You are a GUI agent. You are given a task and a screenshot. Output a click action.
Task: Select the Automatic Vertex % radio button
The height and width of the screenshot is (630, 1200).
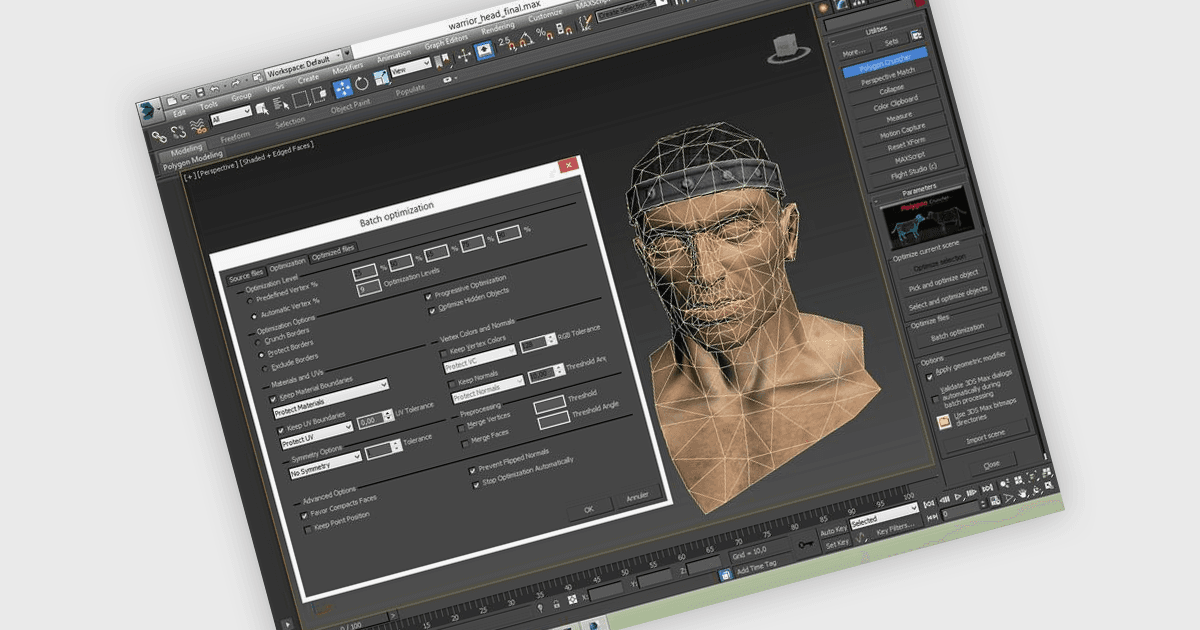[254, 315]
